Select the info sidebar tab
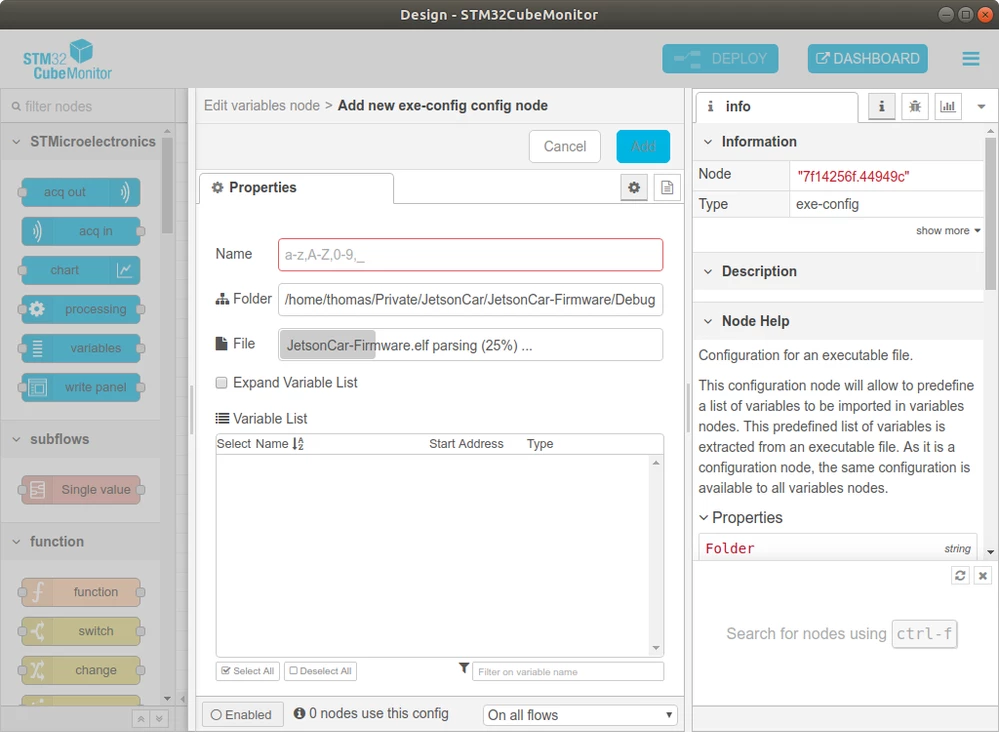The width and height of the screenshot is (999, 732). point(777,106)
